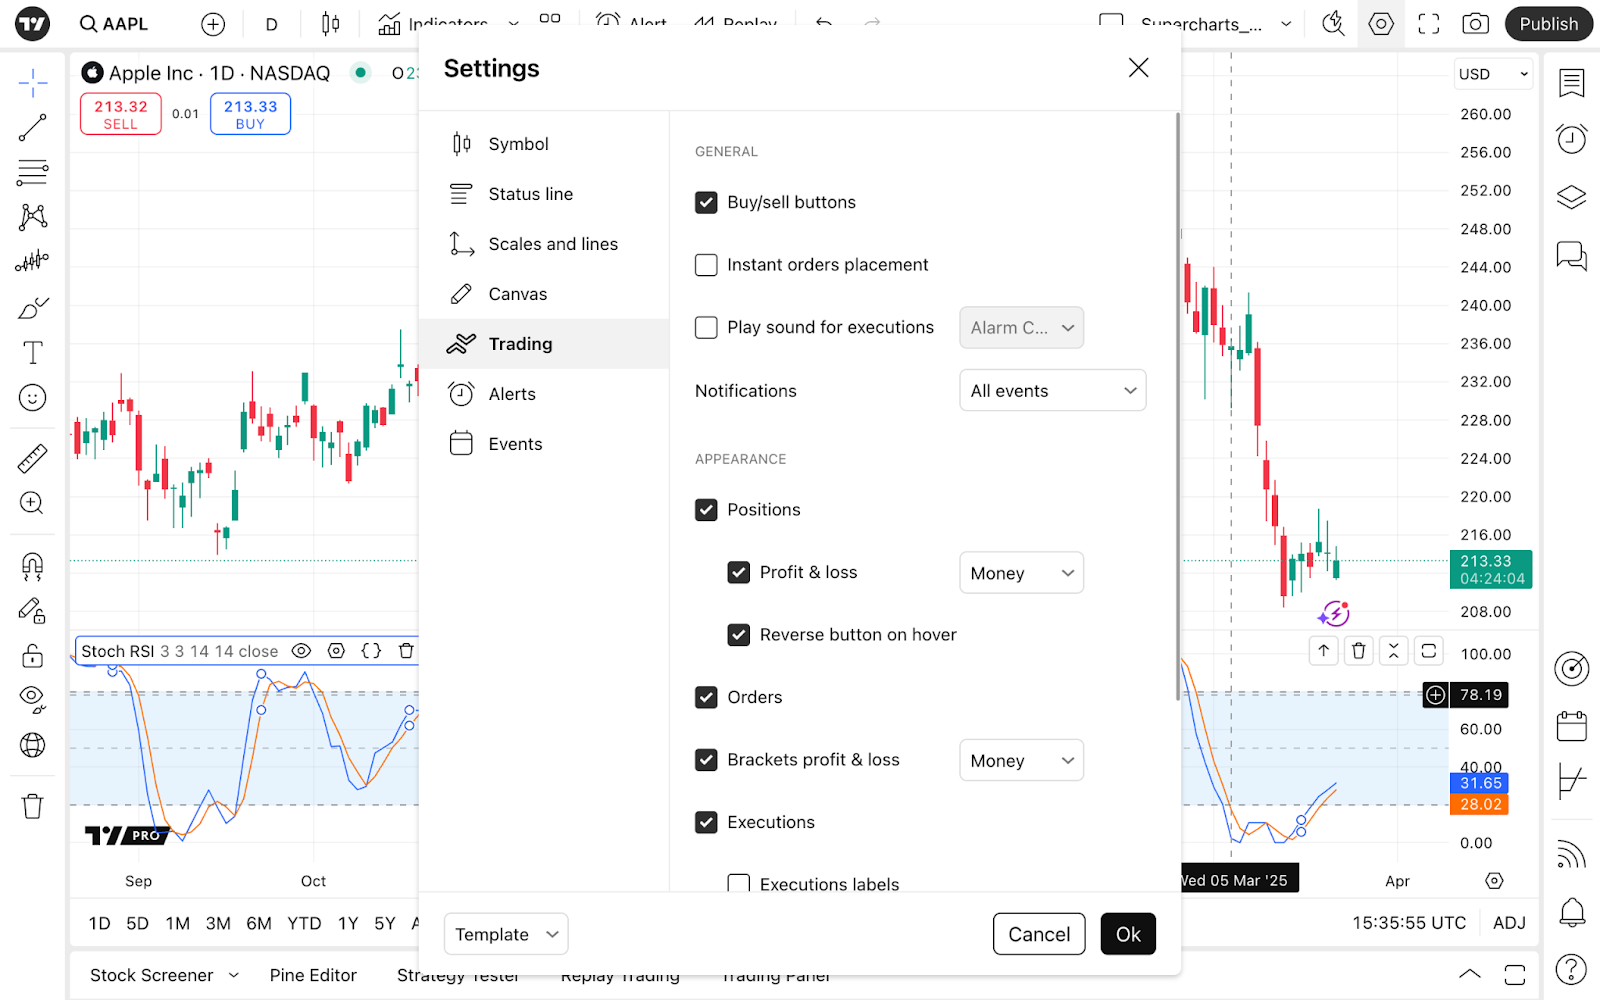
Task: Enable Play sound for executions
Action: pos(706,327)
